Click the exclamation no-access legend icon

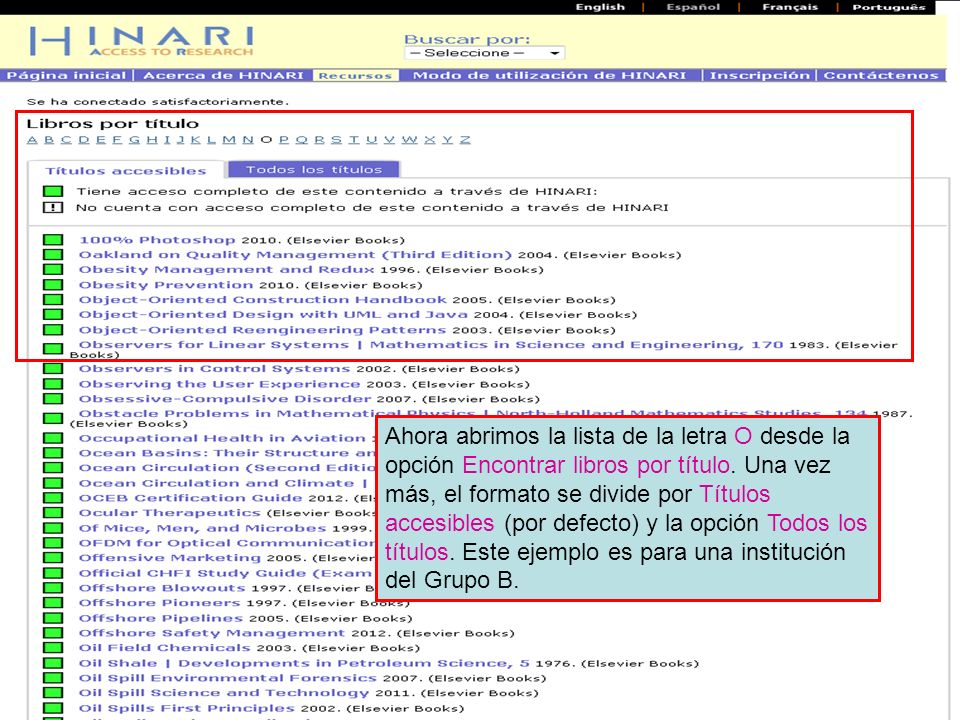coord(53,208)
